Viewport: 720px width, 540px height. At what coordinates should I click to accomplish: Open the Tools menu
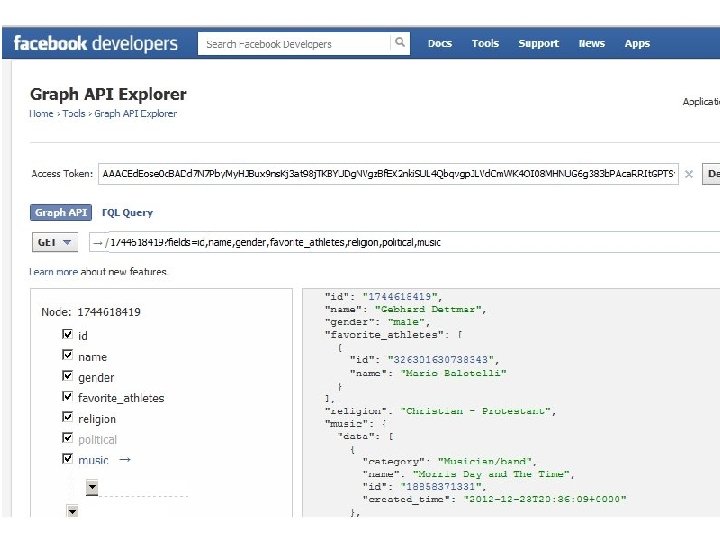tap(485, 44)
